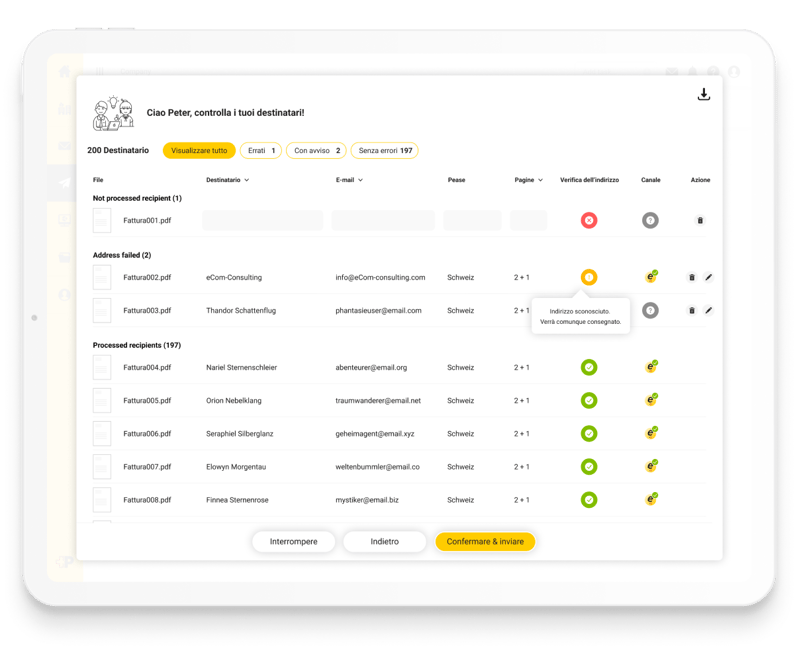Click orange warning icon for Fattura002.pdf

589,277
